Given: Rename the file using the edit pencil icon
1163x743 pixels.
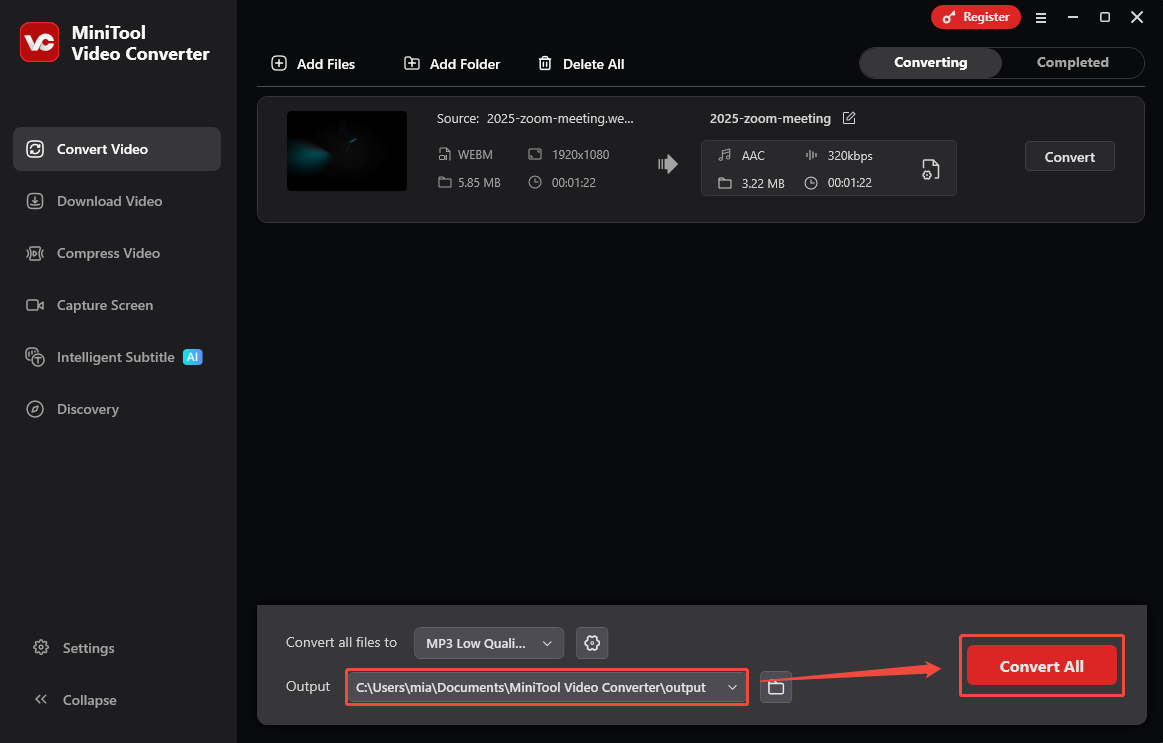Looking at the screenshot, I should point(849,118).
